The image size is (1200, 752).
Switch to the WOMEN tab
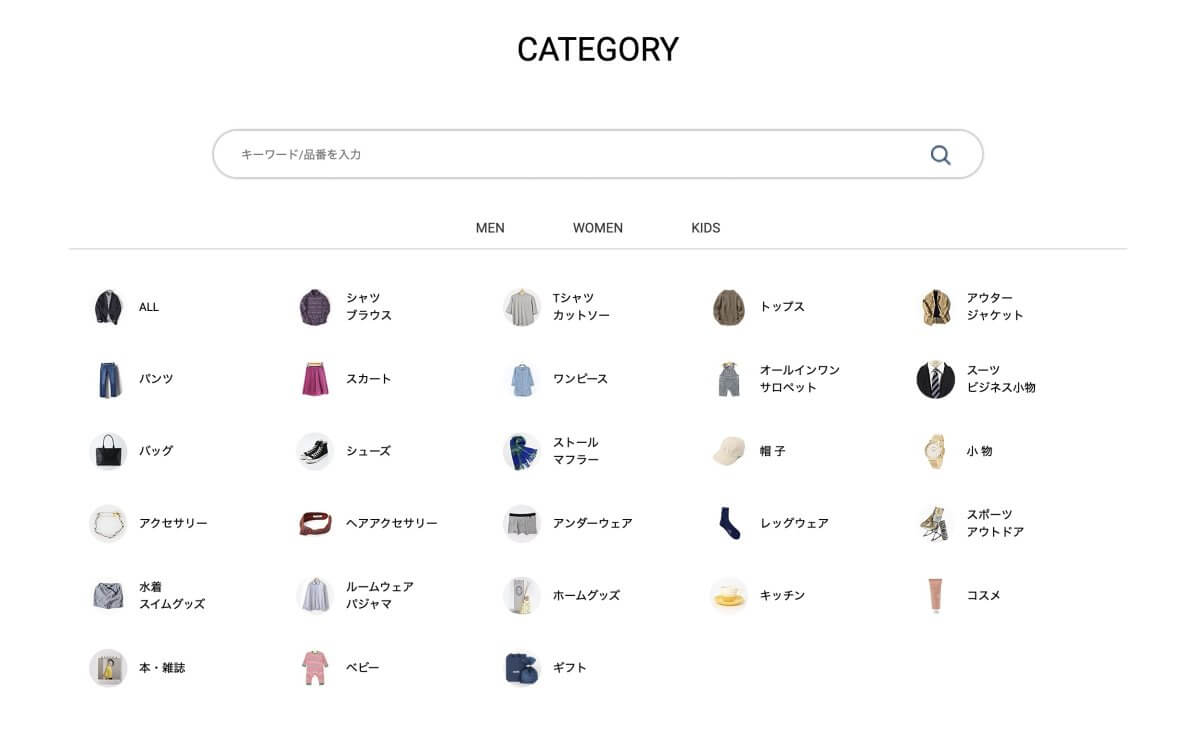598,228
